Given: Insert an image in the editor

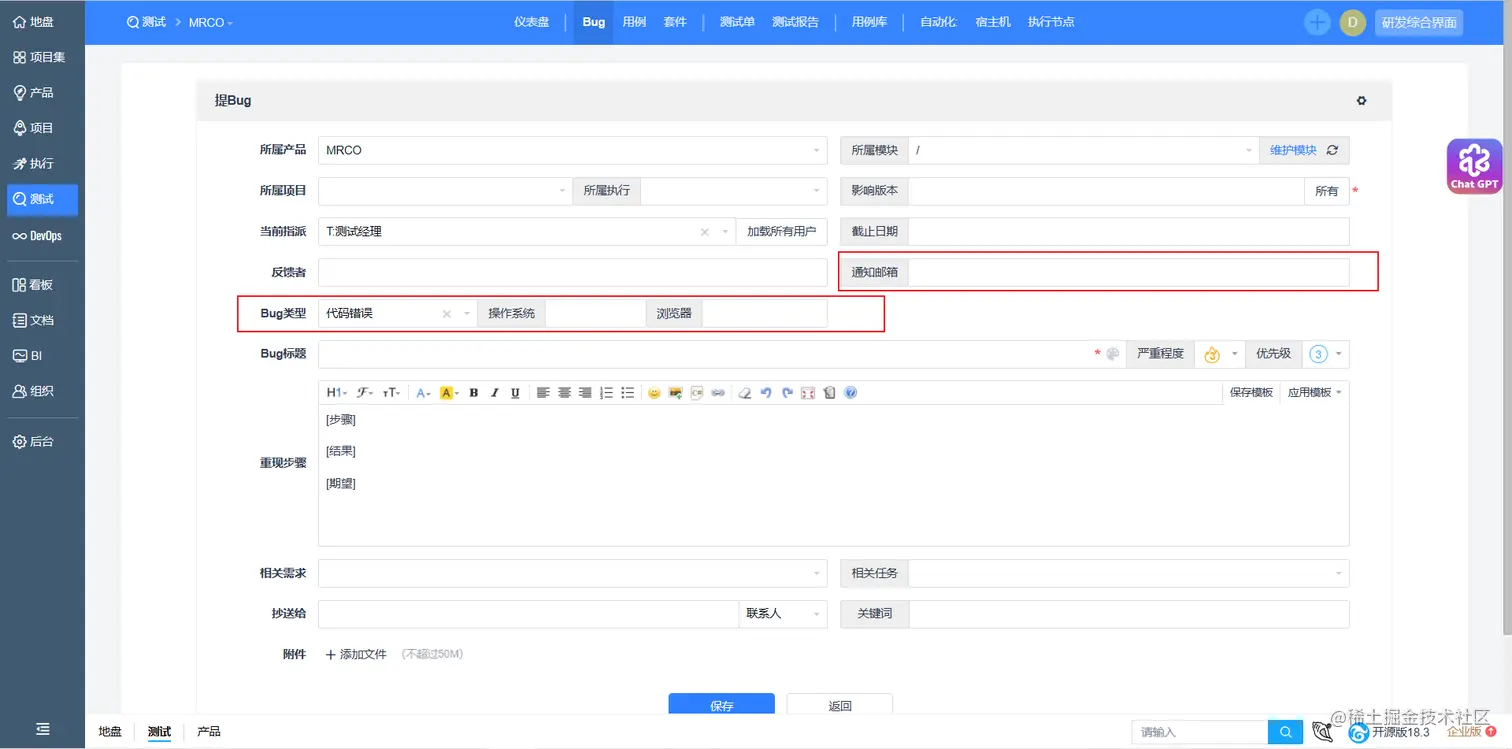Looking at the screenshot, I should [676, 393].
